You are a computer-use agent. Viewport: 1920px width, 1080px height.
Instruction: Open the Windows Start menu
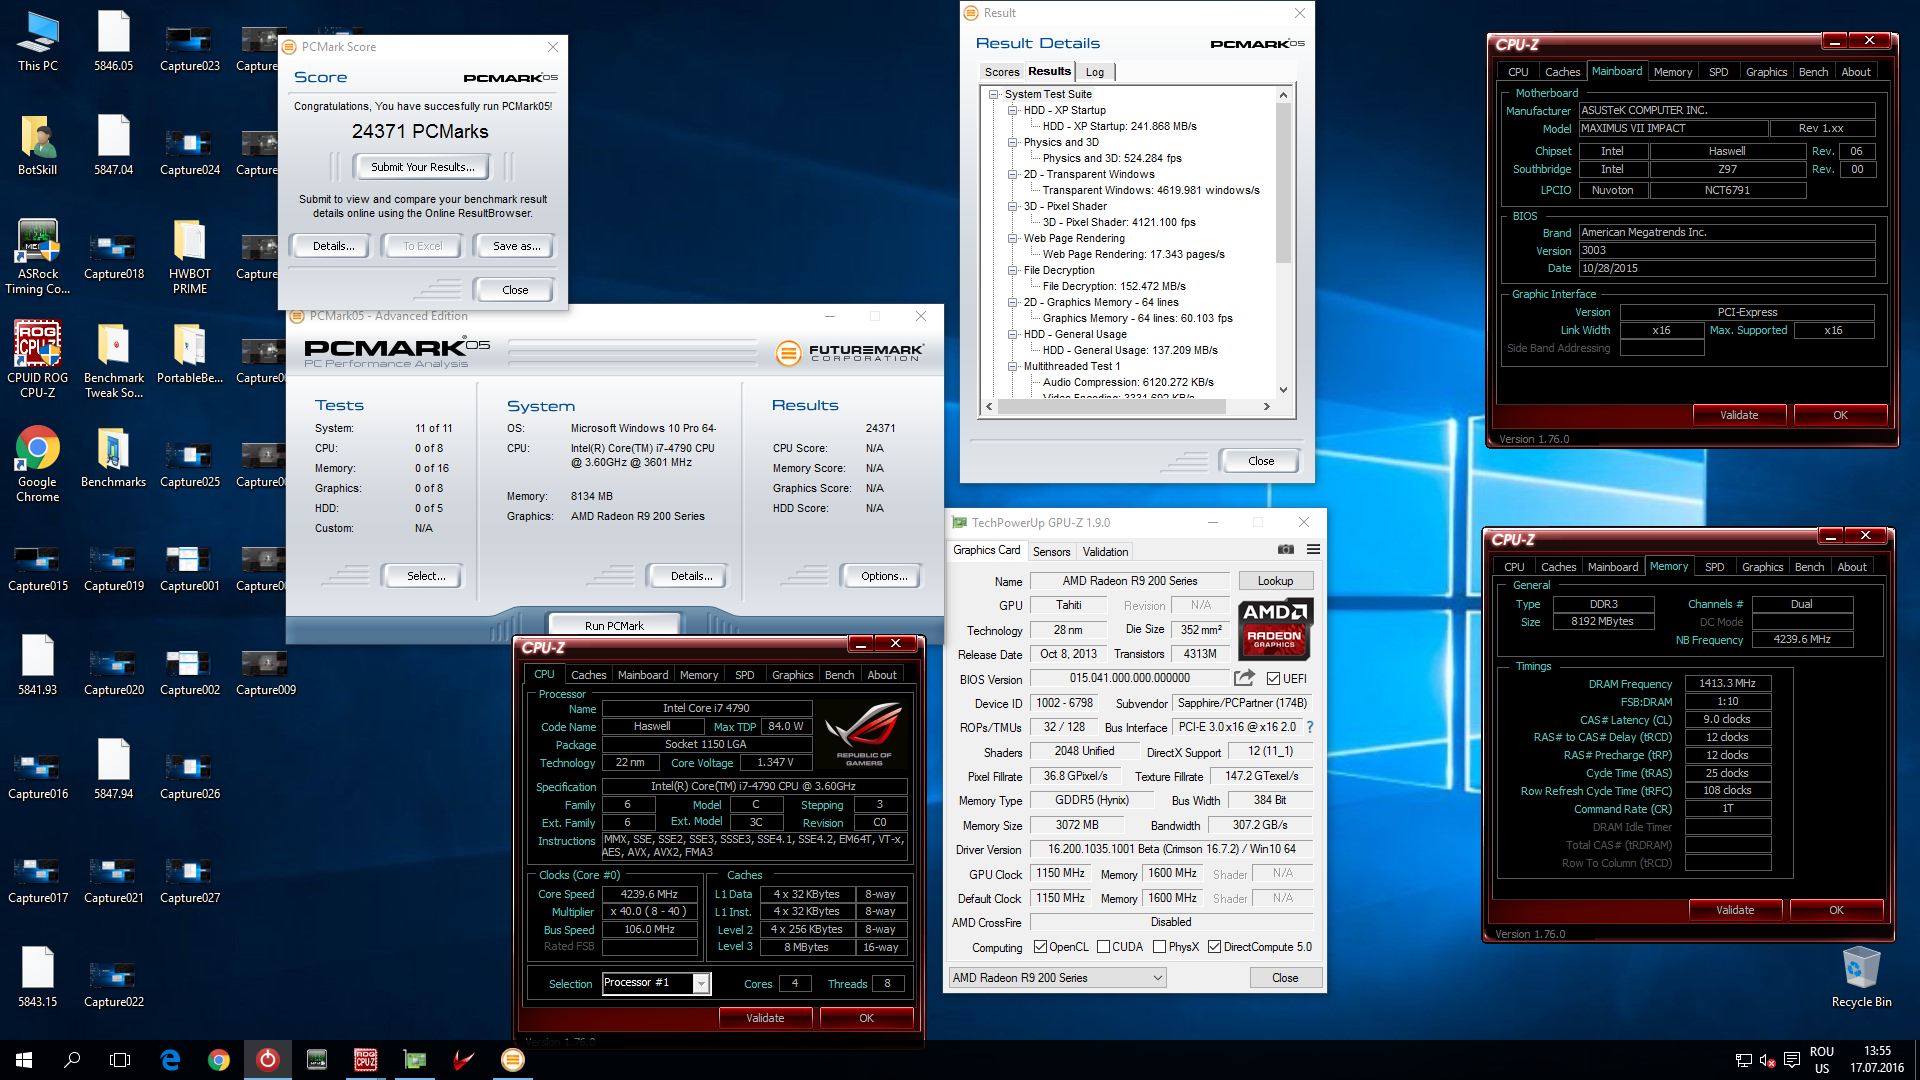point(24,1060)
